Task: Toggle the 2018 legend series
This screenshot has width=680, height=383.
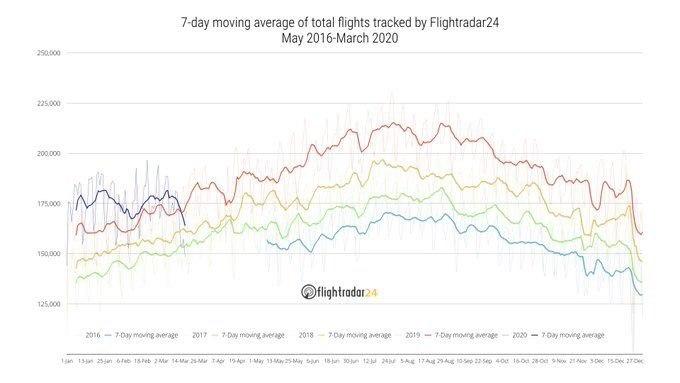Action: click(306, 335)
